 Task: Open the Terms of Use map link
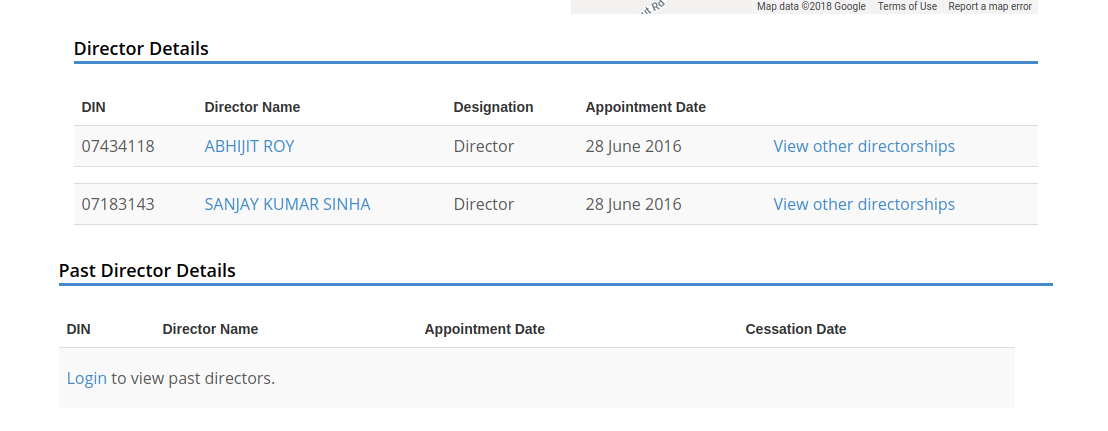click(907, 6)
